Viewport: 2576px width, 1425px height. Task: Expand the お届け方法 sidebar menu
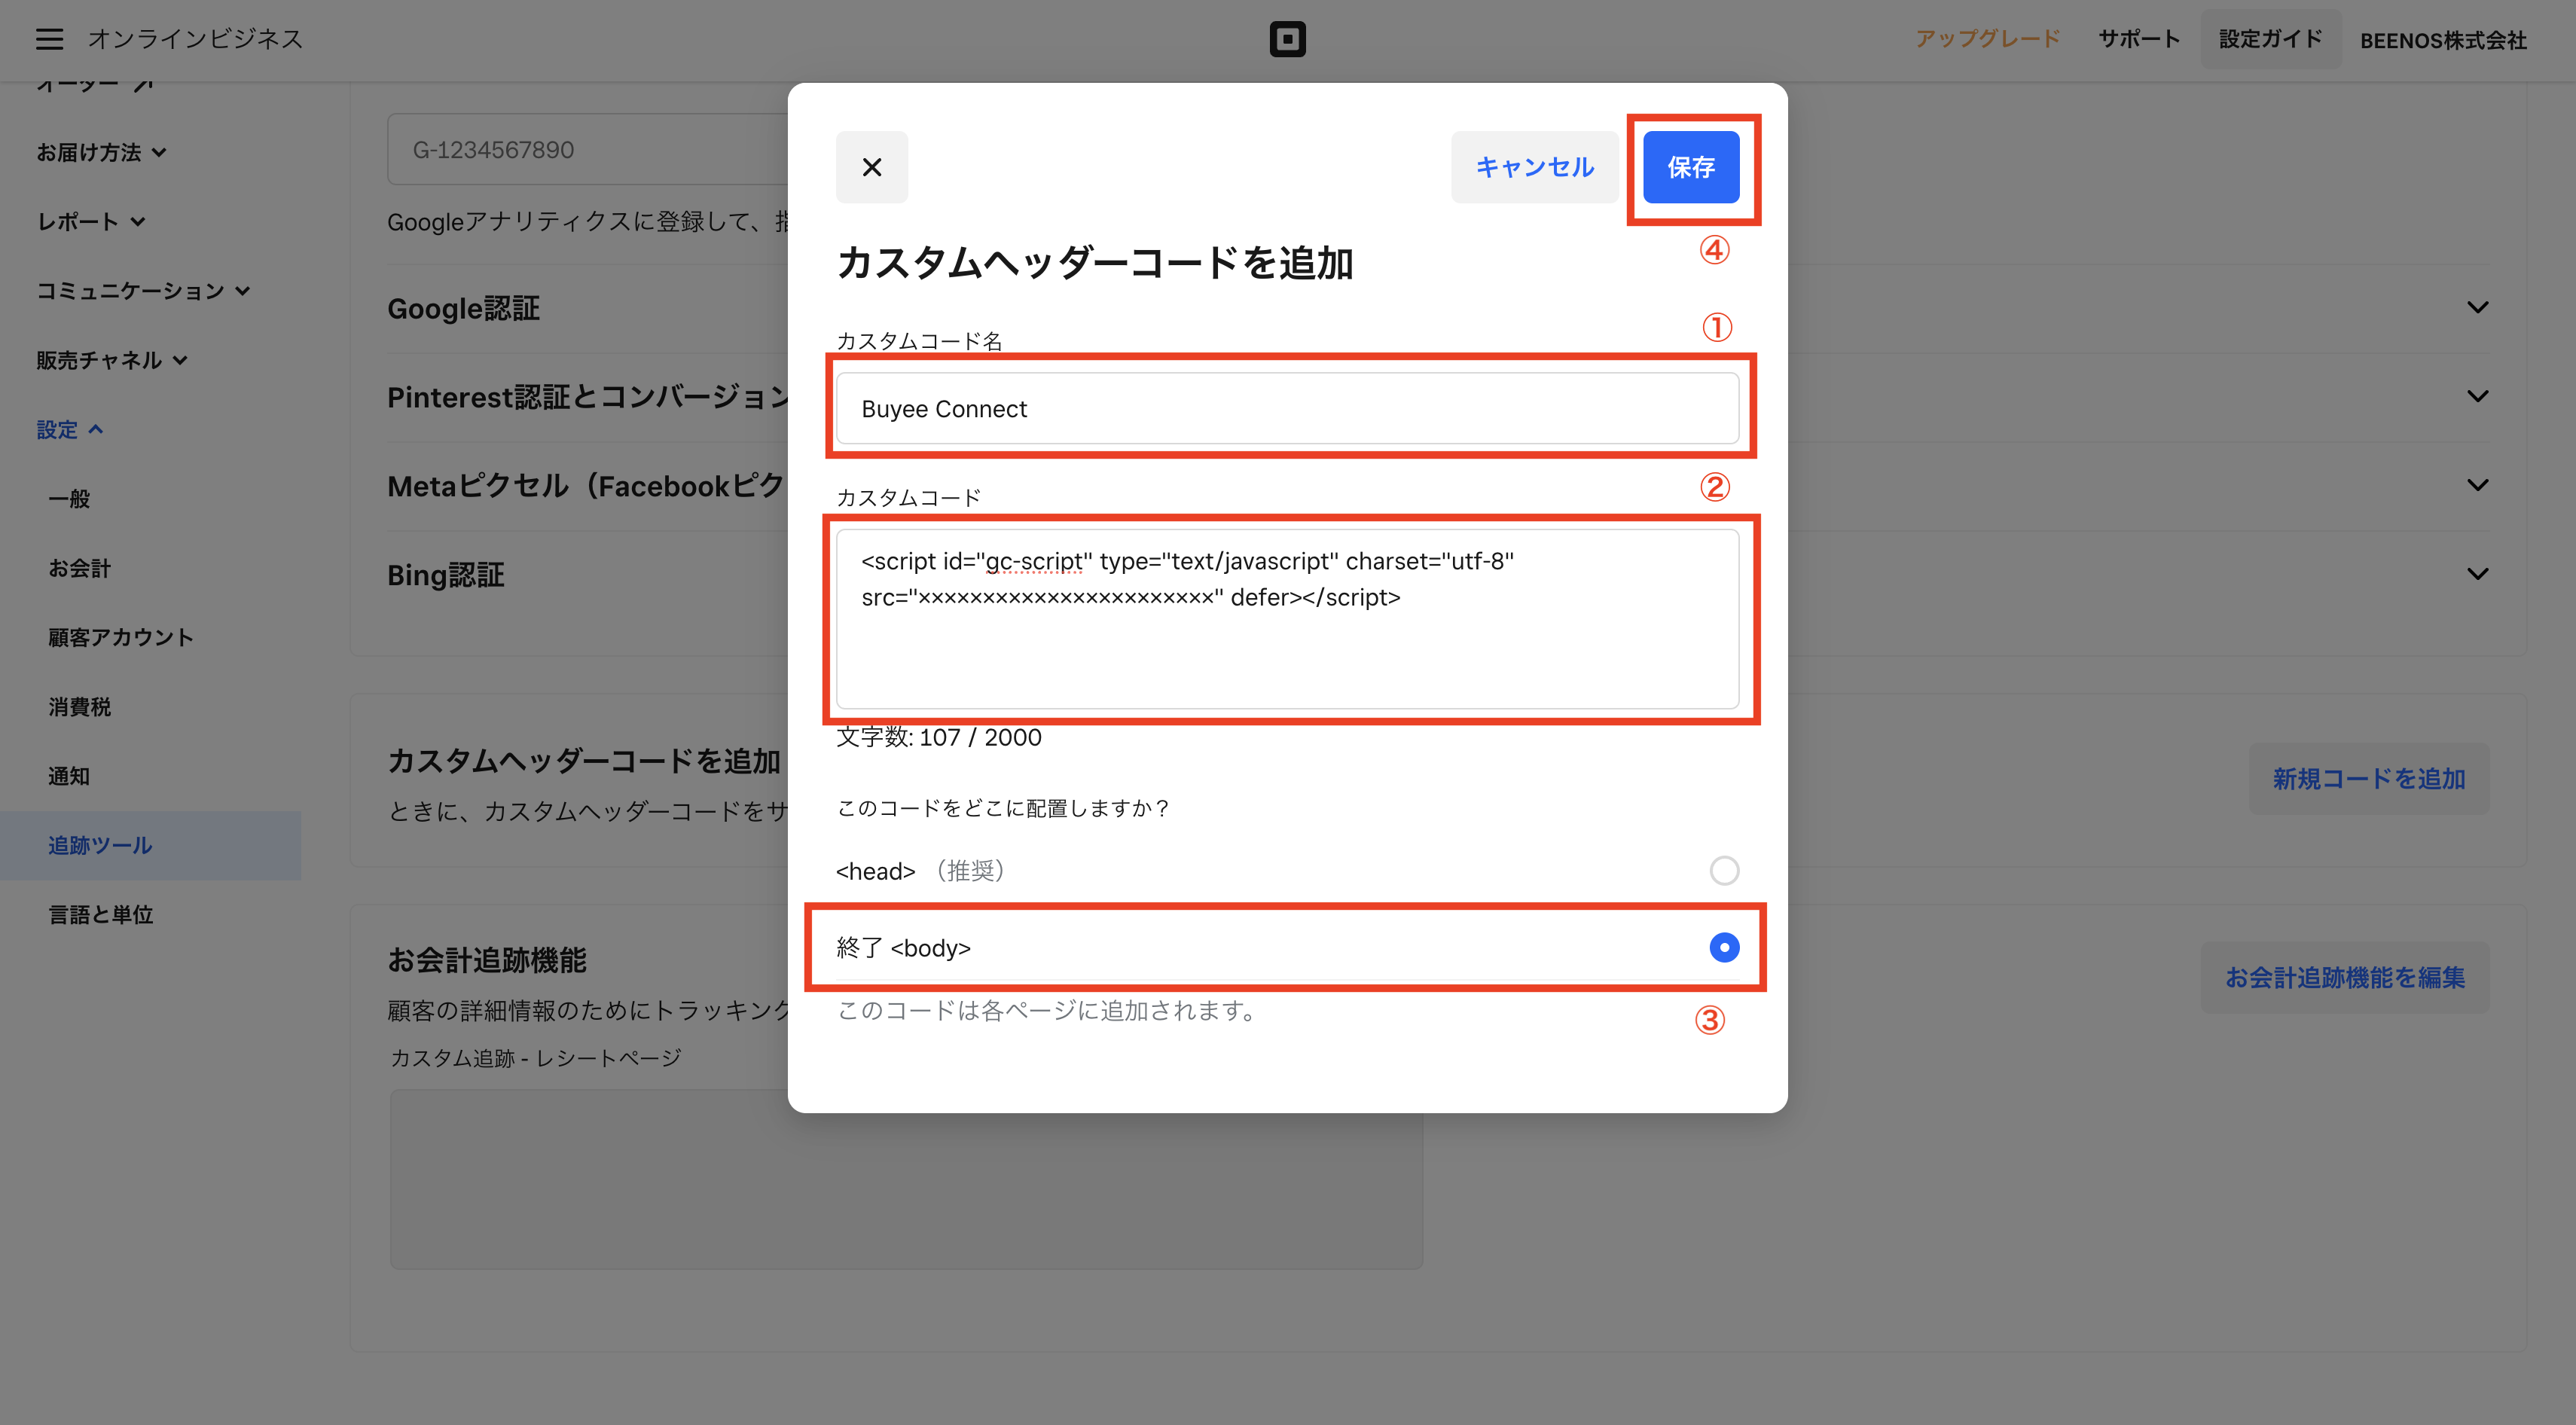(x=101, y=152)
